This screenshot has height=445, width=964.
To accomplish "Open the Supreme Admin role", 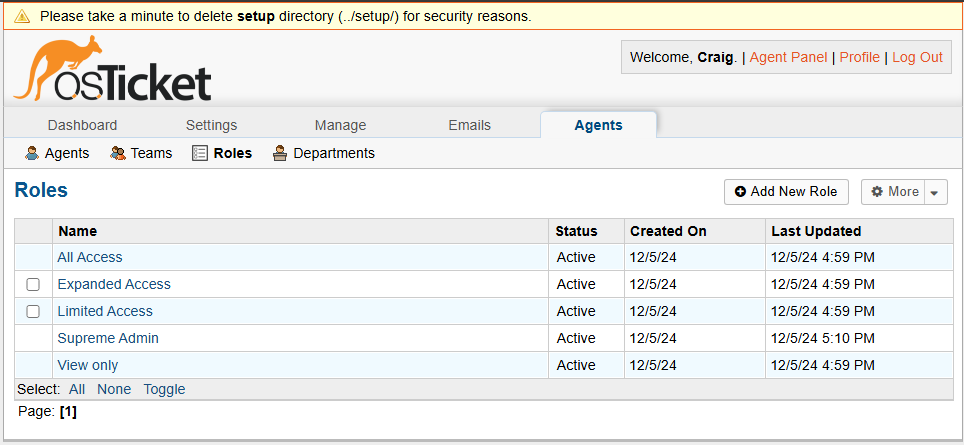I will point(108,338).
